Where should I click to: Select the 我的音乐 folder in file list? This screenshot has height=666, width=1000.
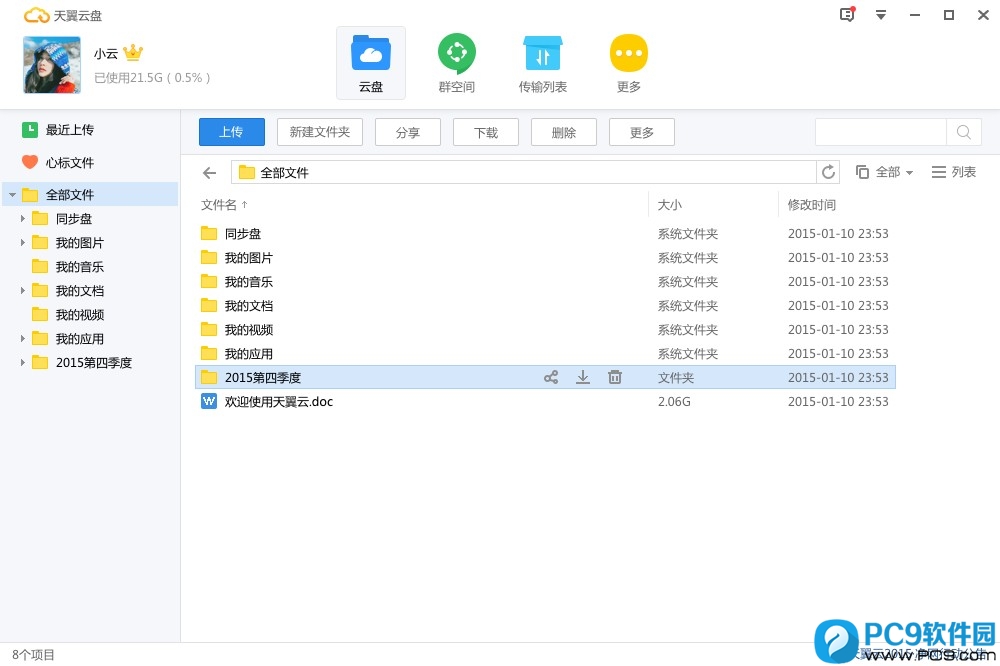click(237, 281)
